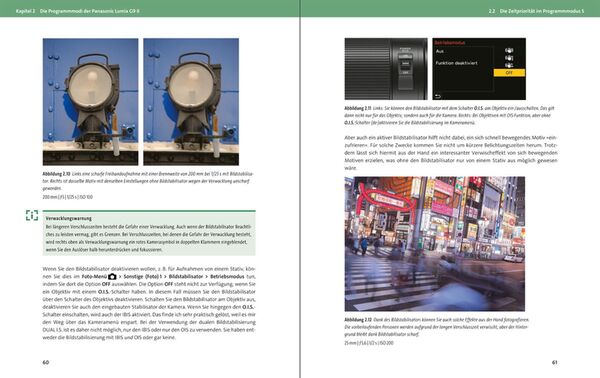
Task: Click bold word 'Betriebsmodus' in body text
Action: (x=227, y=276)
